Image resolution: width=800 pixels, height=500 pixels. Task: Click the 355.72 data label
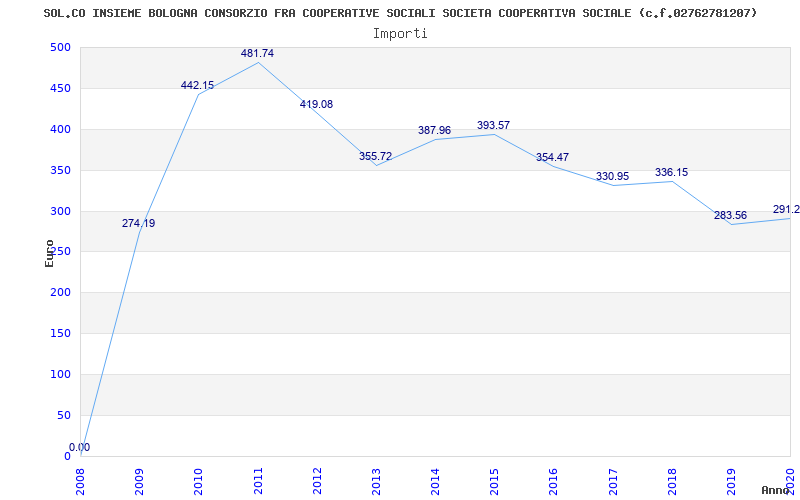[x=376, y=157]
